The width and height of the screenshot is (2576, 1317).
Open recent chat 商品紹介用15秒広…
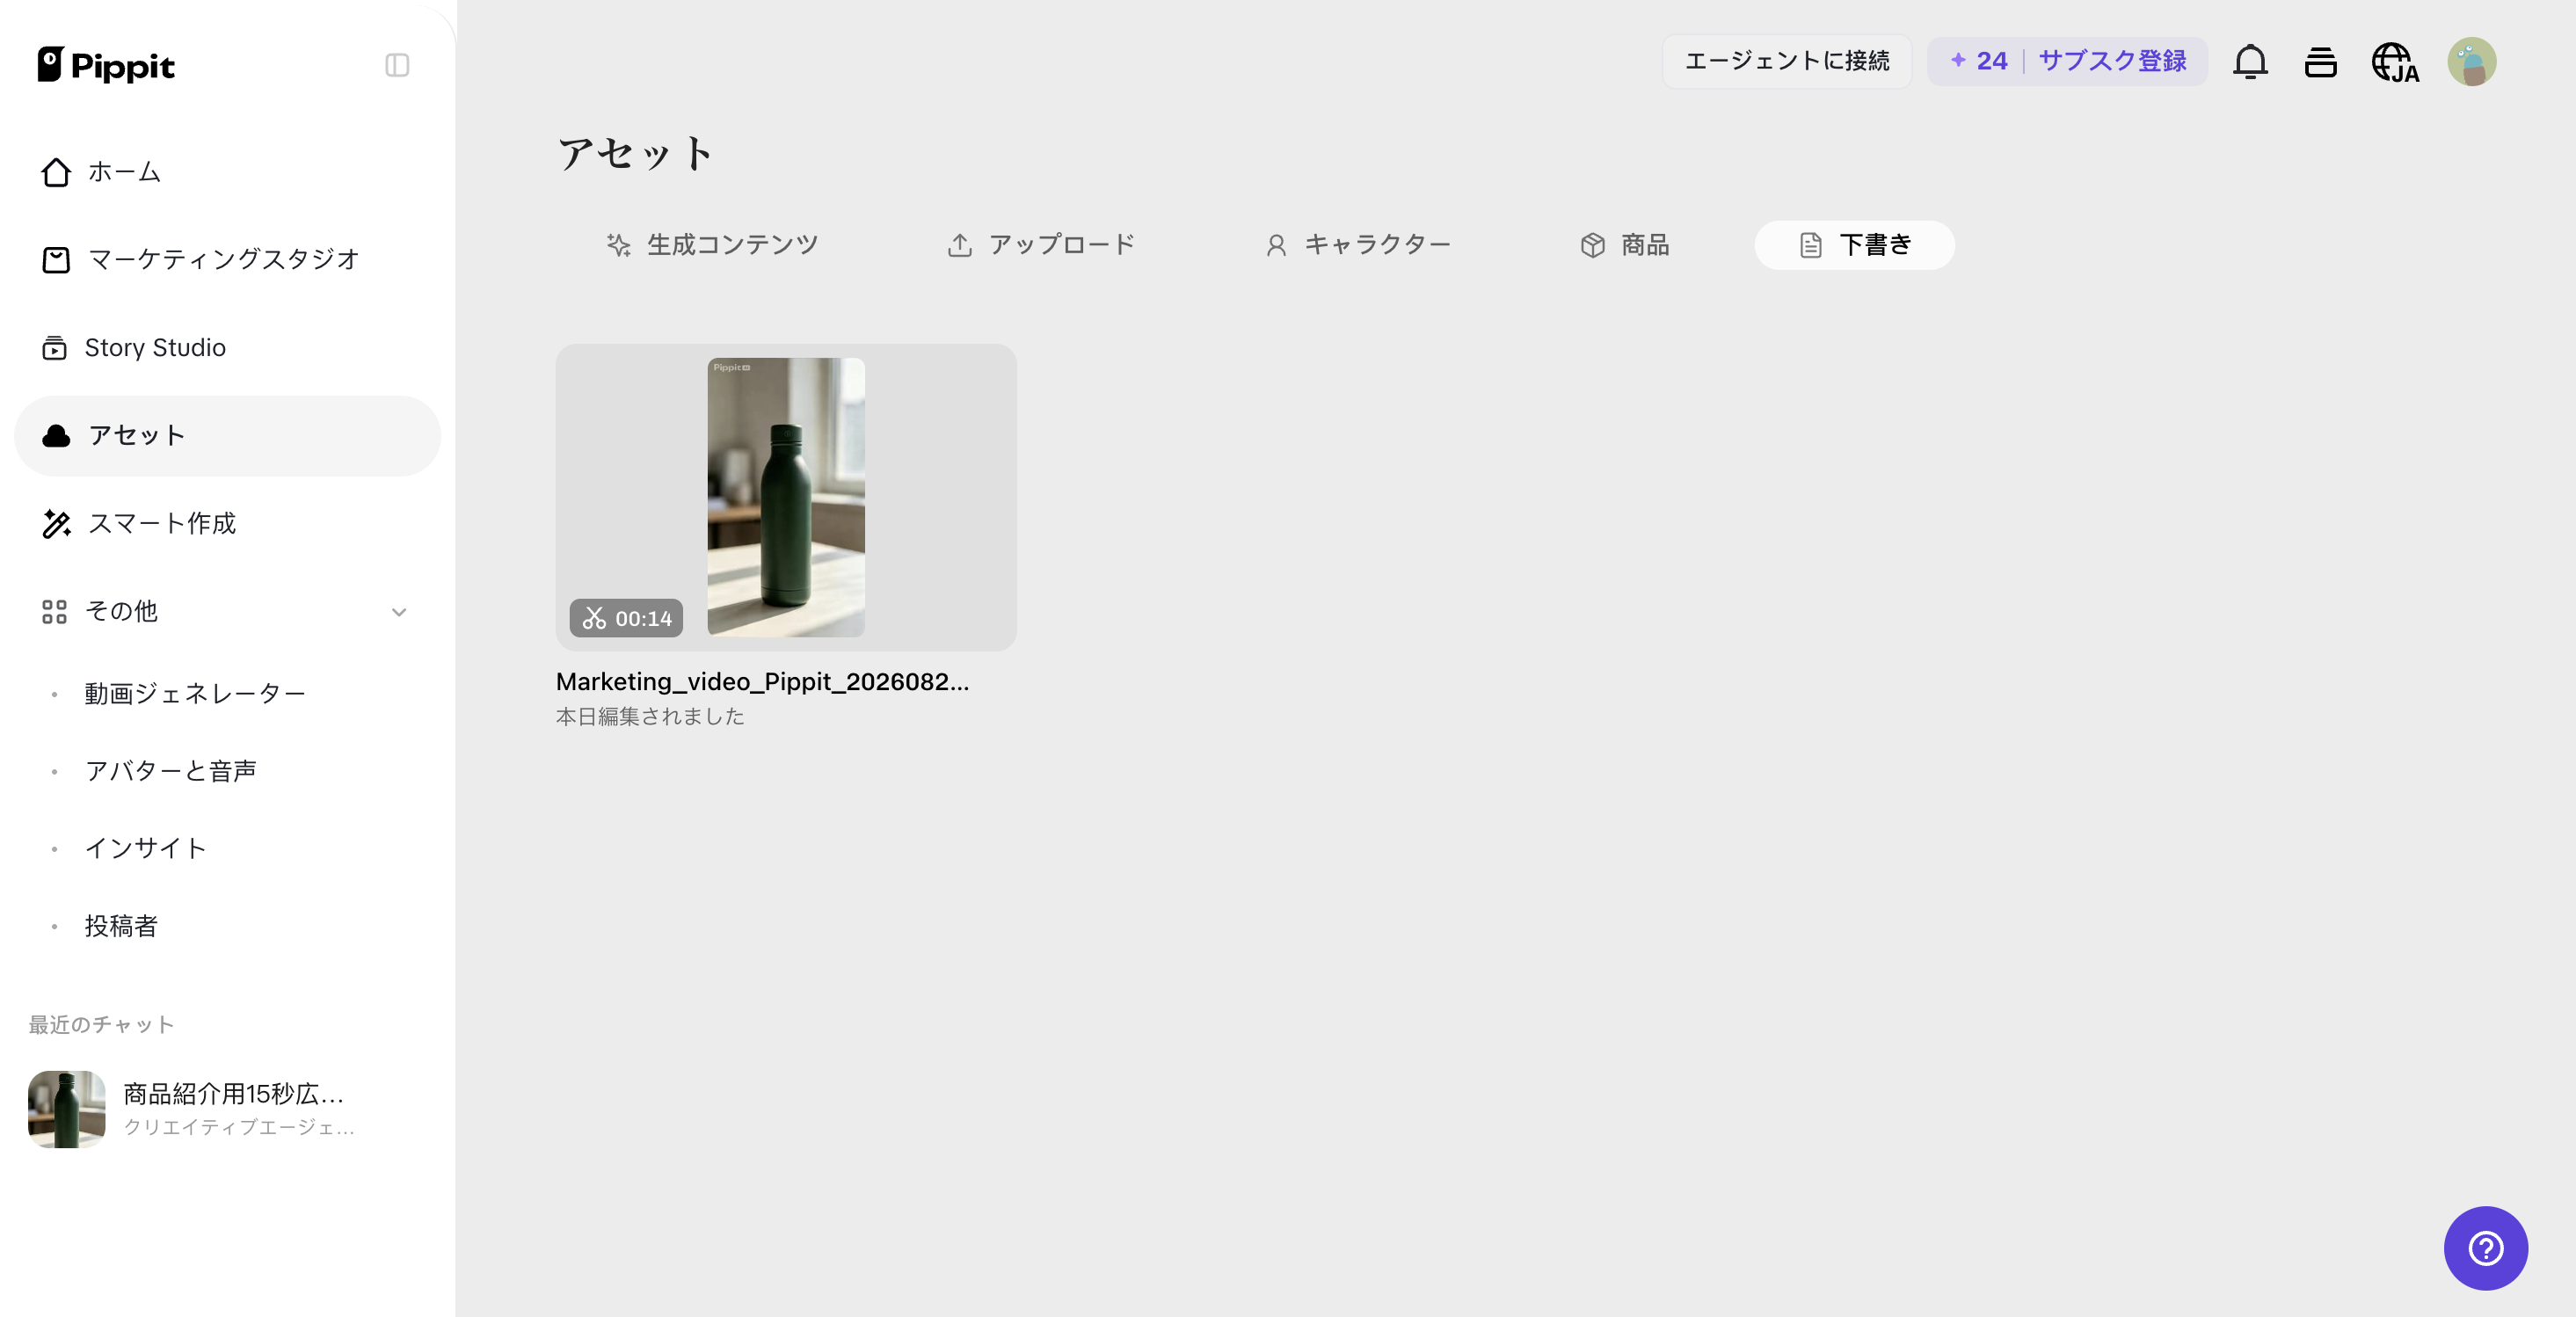tap(227, 1109)
